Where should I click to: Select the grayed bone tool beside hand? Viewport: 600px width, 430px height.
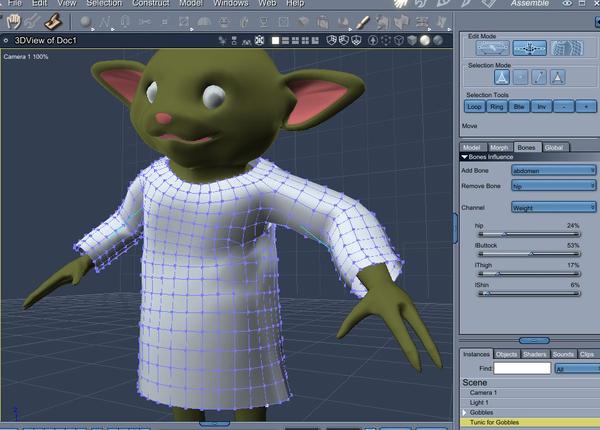click(32, 21)
